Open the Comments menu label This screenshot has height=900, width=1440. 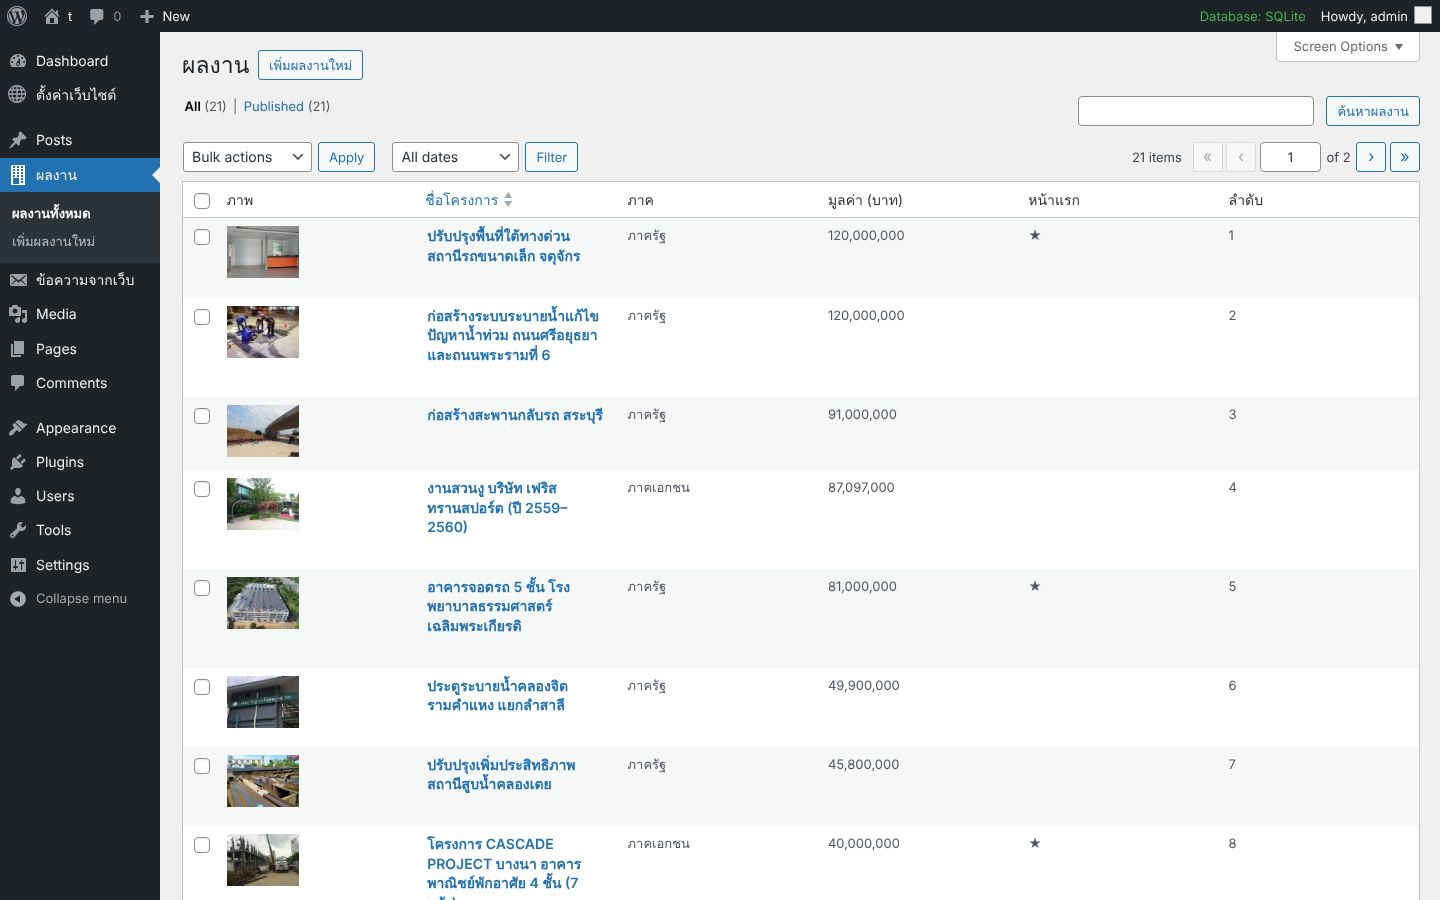pos(71,383)
